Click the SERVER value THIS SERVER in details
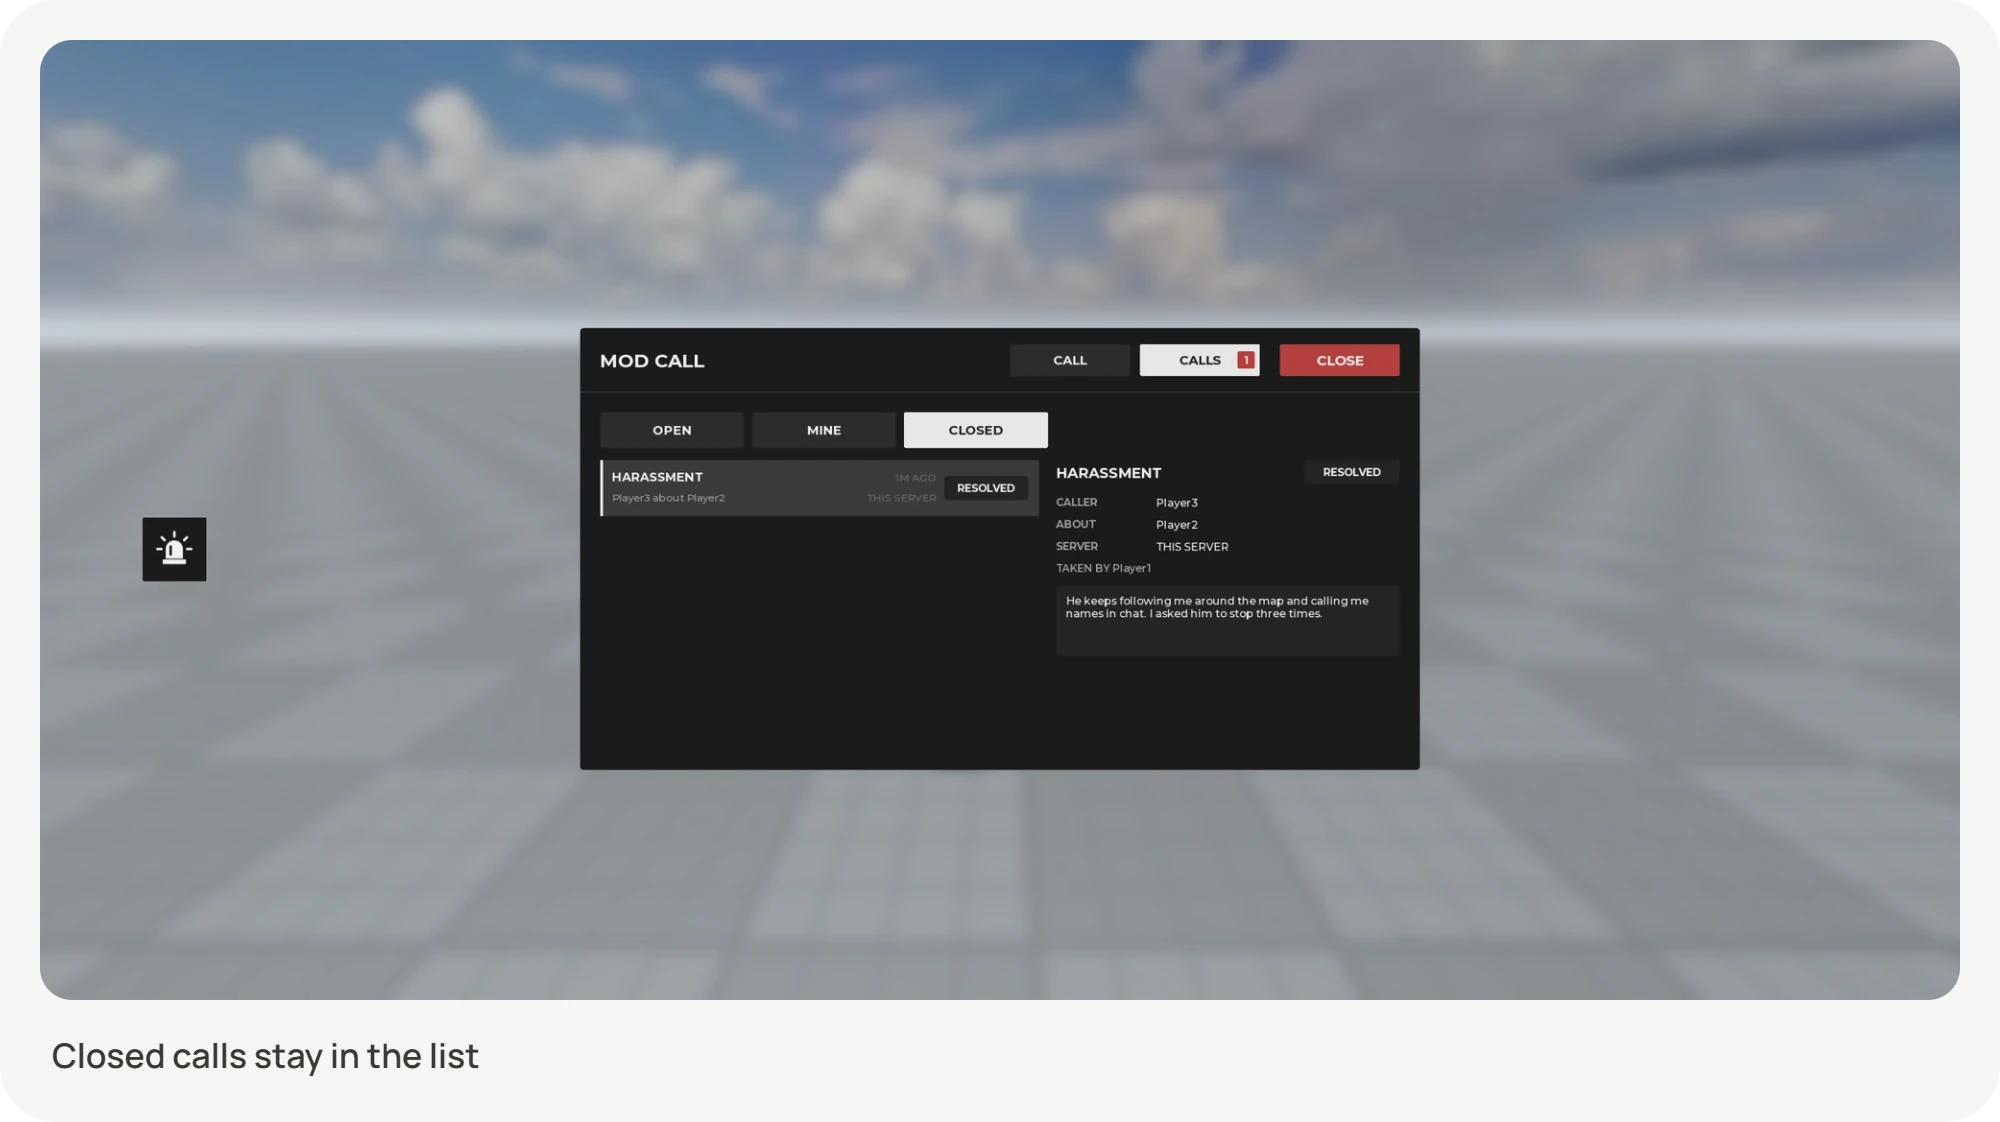 point(1192,547)
